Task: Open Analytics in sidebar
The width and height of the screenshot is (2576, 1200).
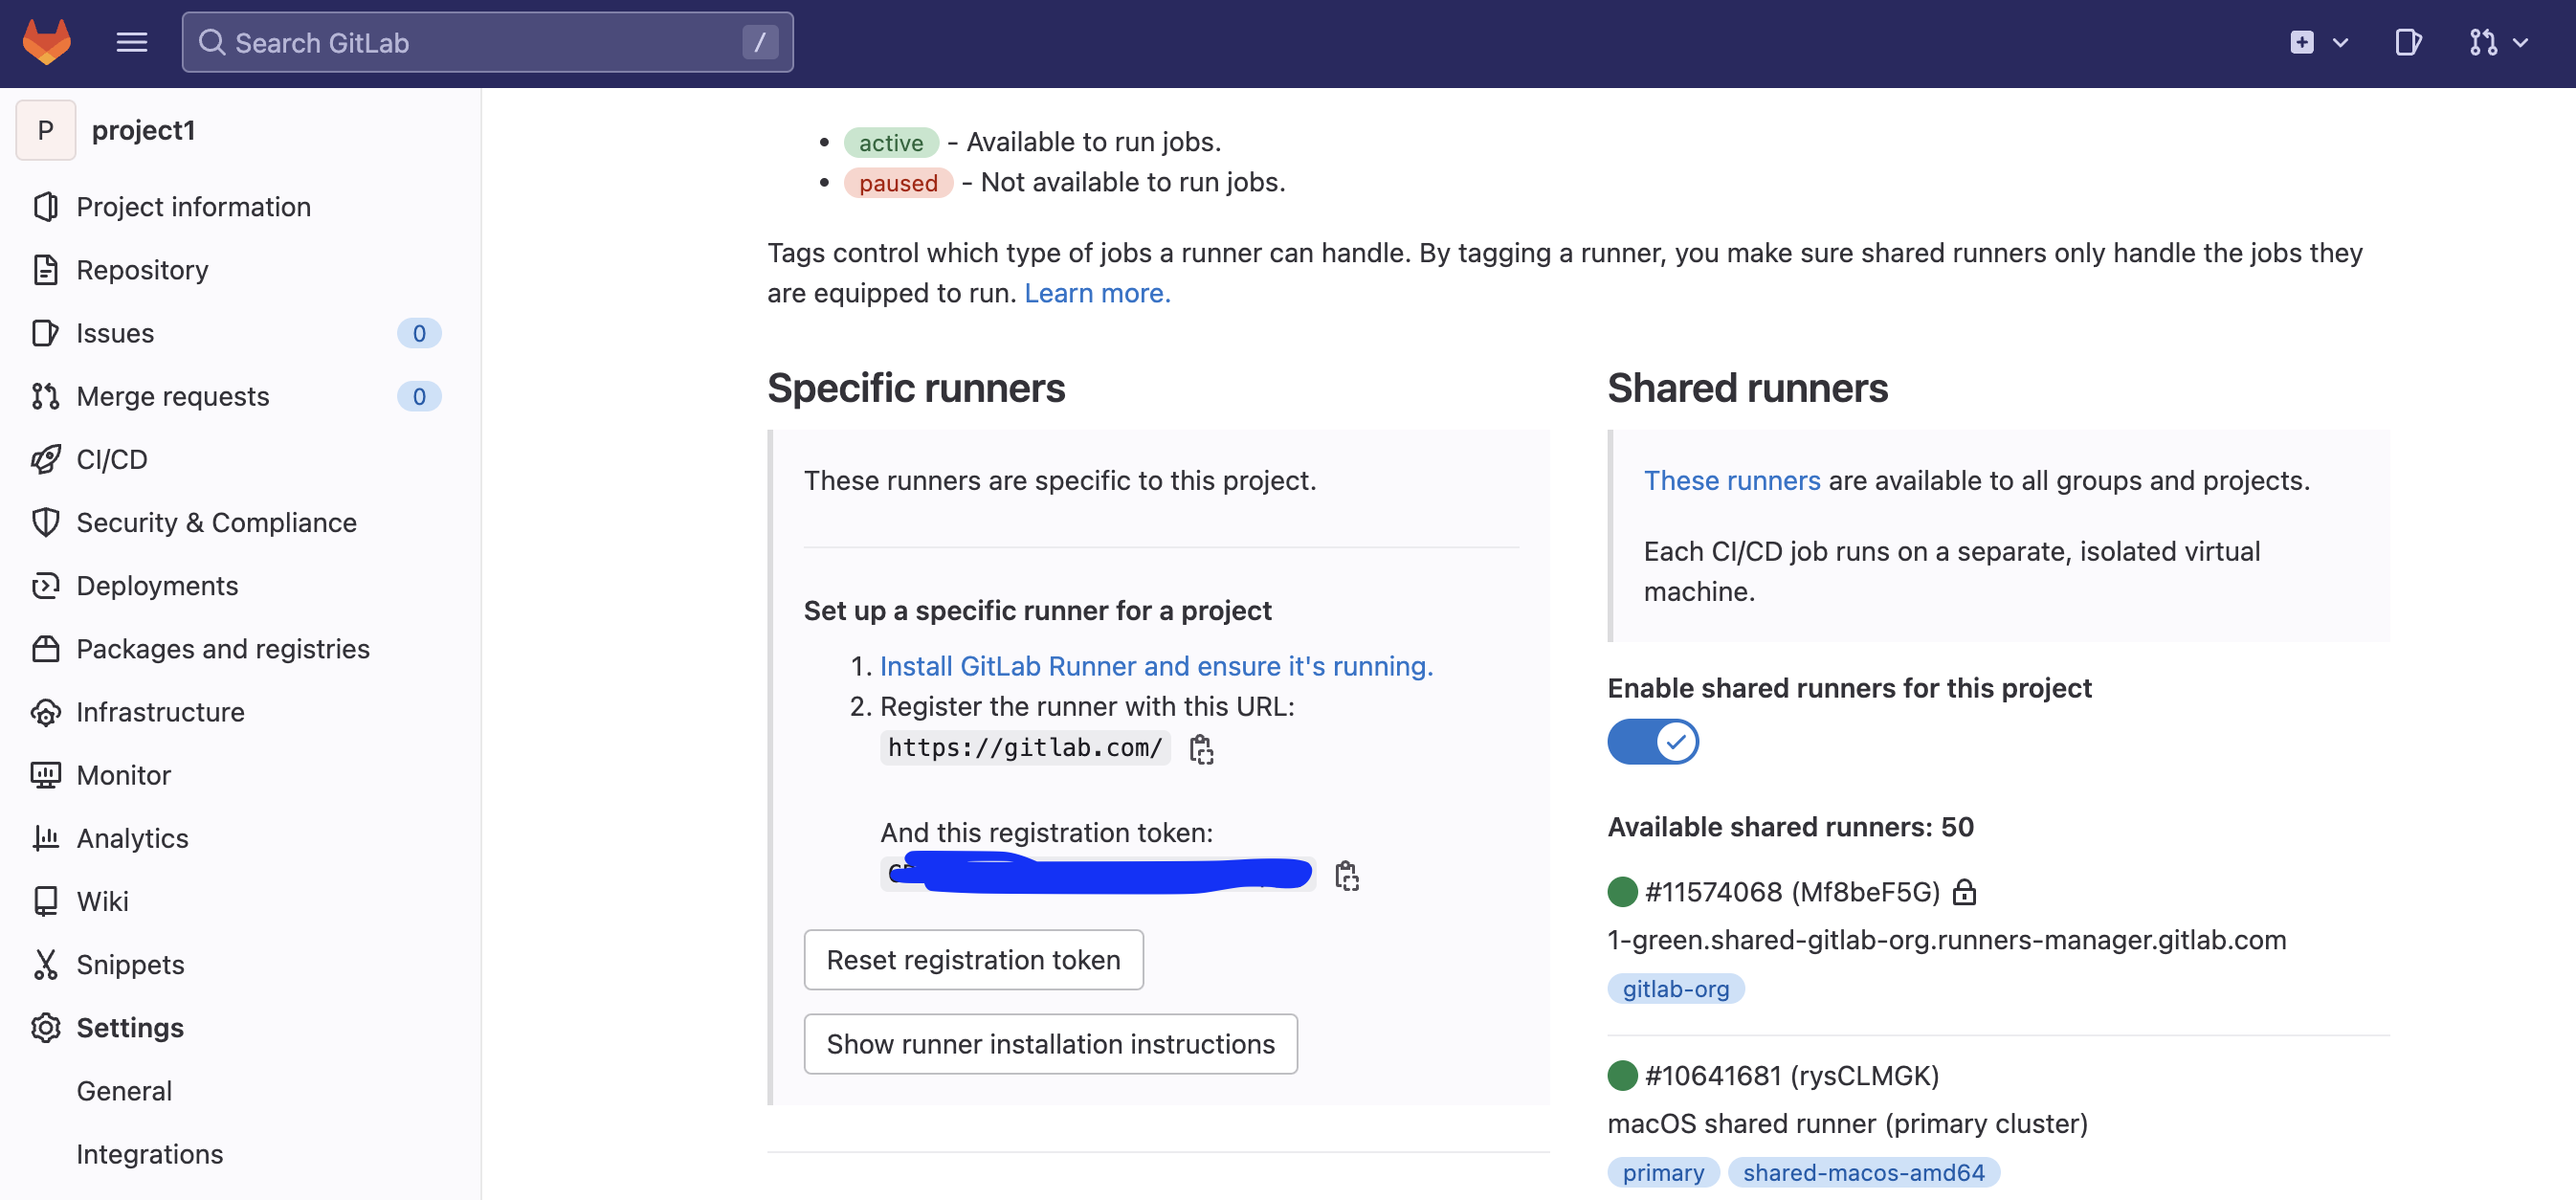Action: point(132,838)
